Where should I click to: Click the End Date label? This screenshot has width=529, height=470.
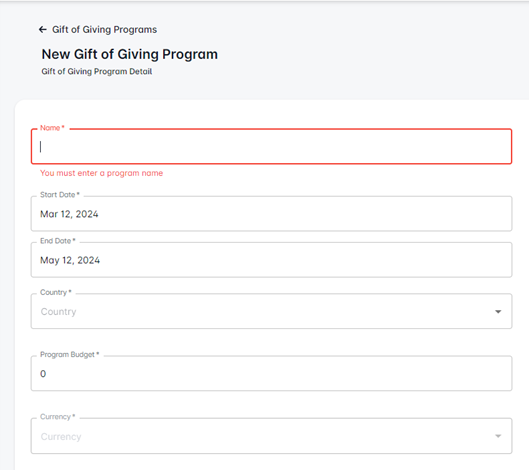(x=58, y=241)
